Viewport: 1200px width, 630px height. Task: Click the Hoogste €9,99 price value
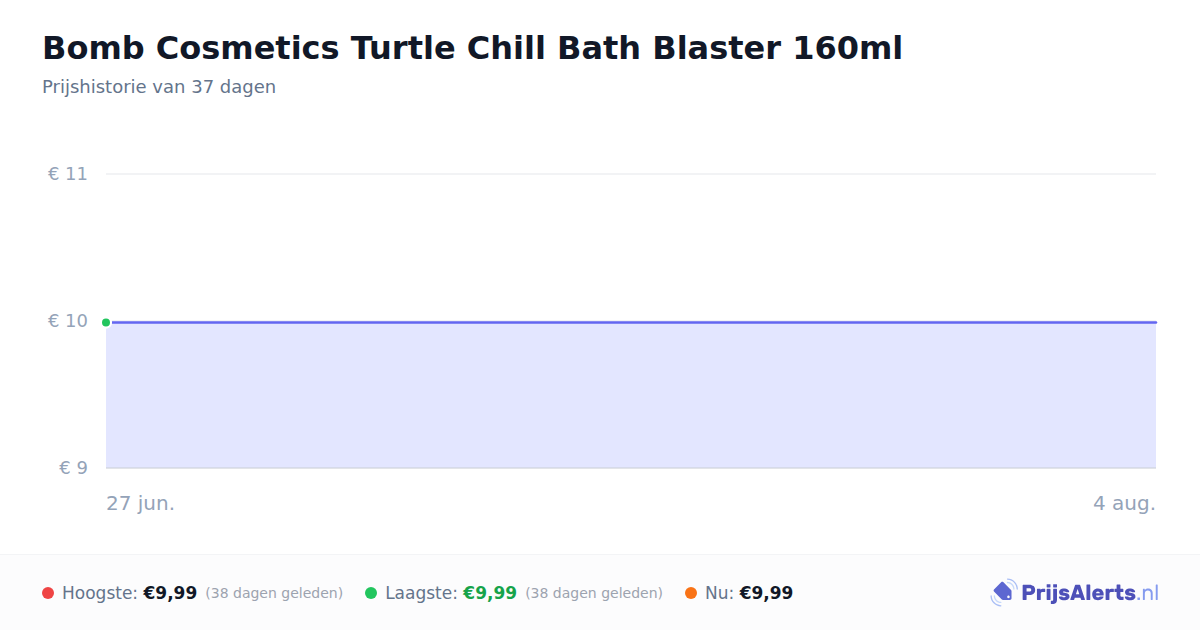point(170,593)
